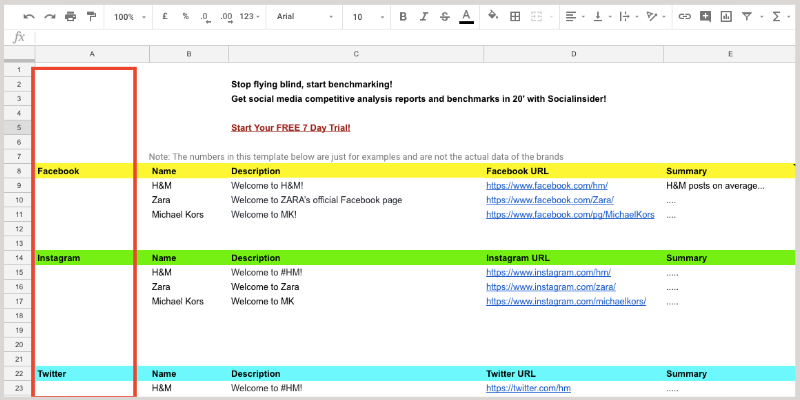The width and height of the screenshot is (800, 400).
Task: Print the spreadsheet with printer icon
Action: (x=70, y=17)
